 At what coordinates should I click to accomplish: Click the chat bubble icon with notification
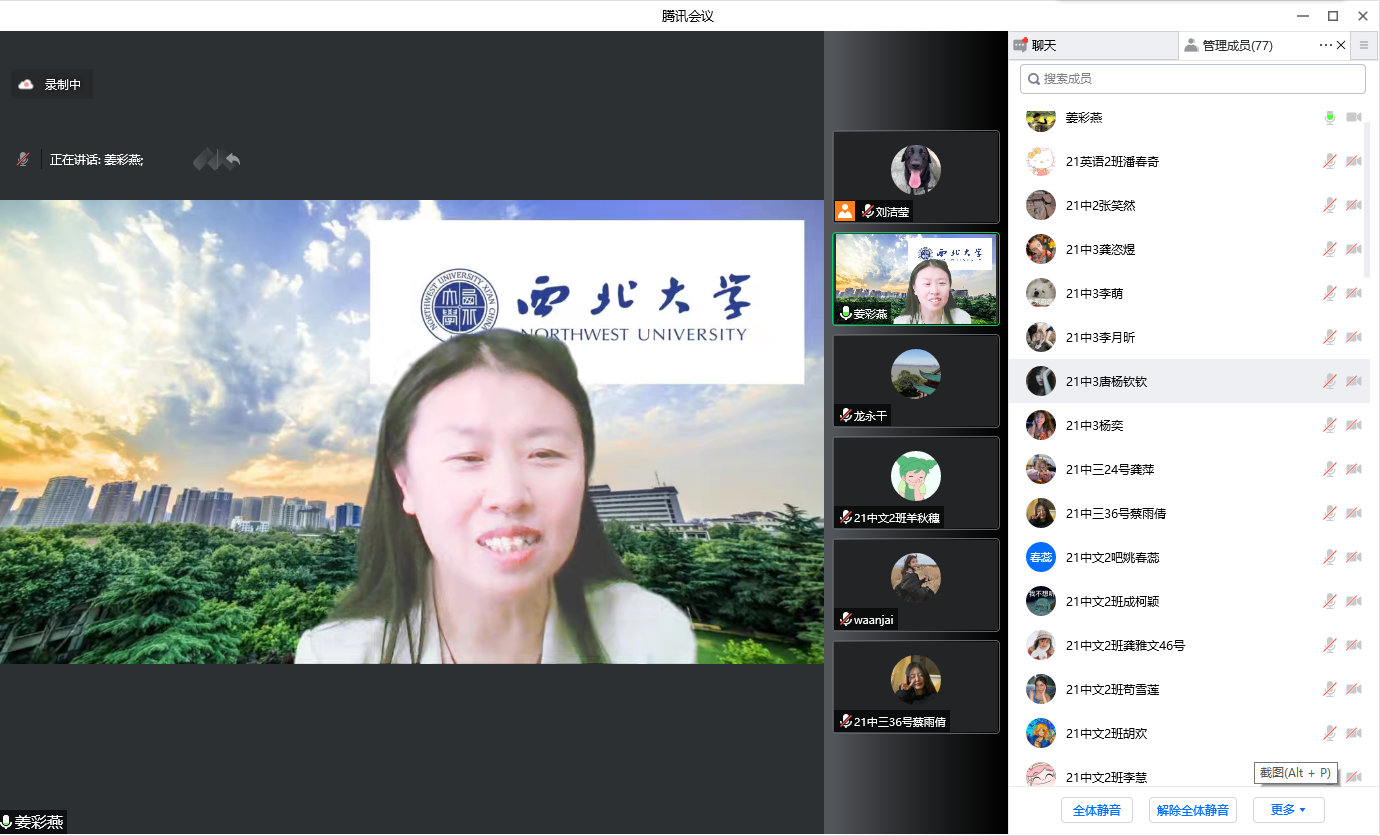coord(1020,45)
